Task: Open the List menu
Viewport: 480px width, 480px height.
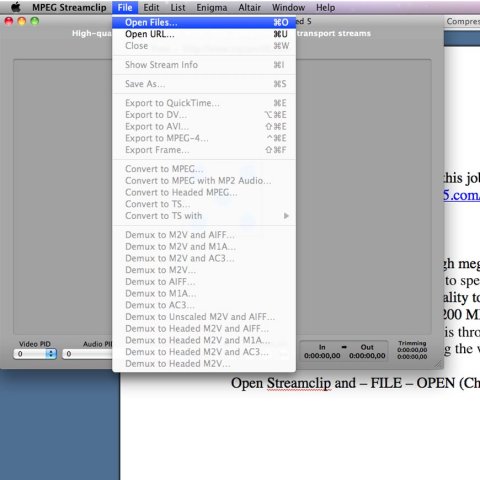Action: click(178, 7)
